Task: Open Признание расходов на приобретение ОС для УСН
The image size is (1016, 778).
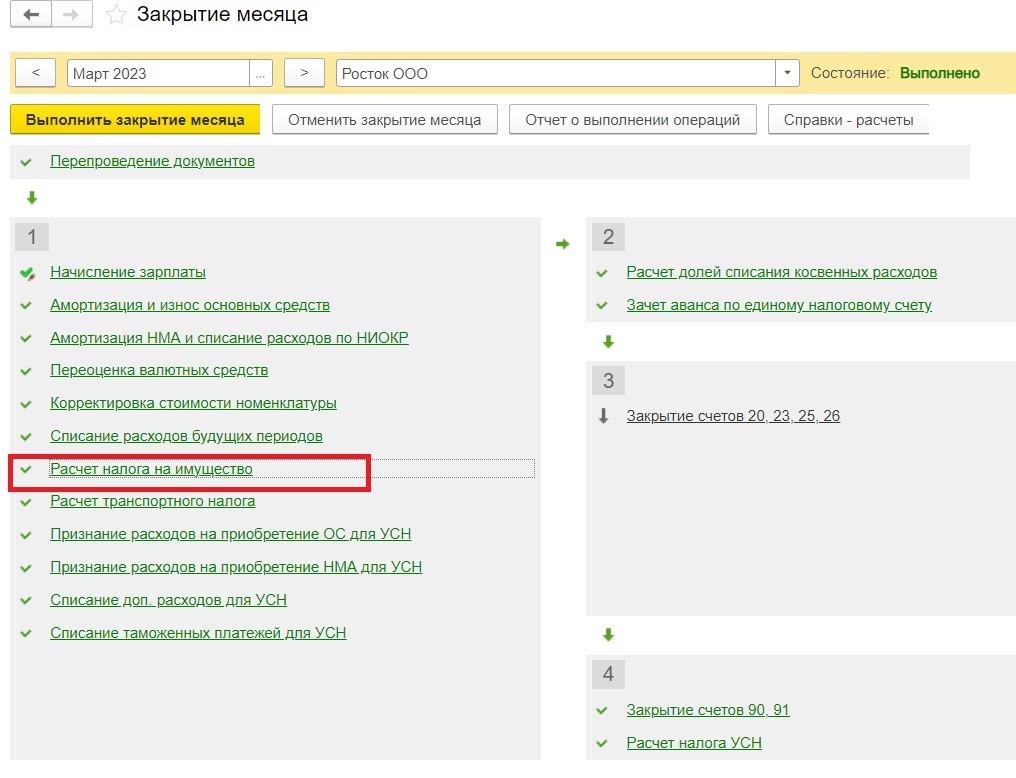Action: click(x=231, y=534)
